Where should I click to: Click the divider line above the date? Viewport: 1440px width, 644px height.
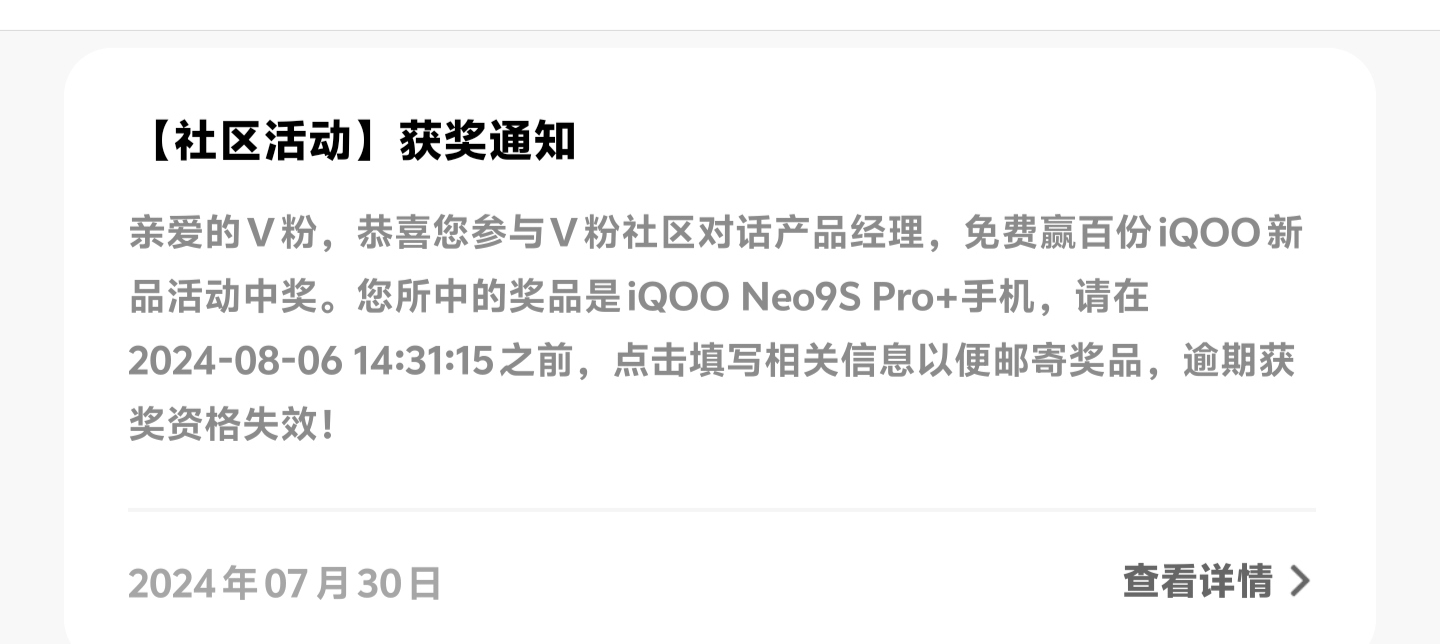pos(722,510)
